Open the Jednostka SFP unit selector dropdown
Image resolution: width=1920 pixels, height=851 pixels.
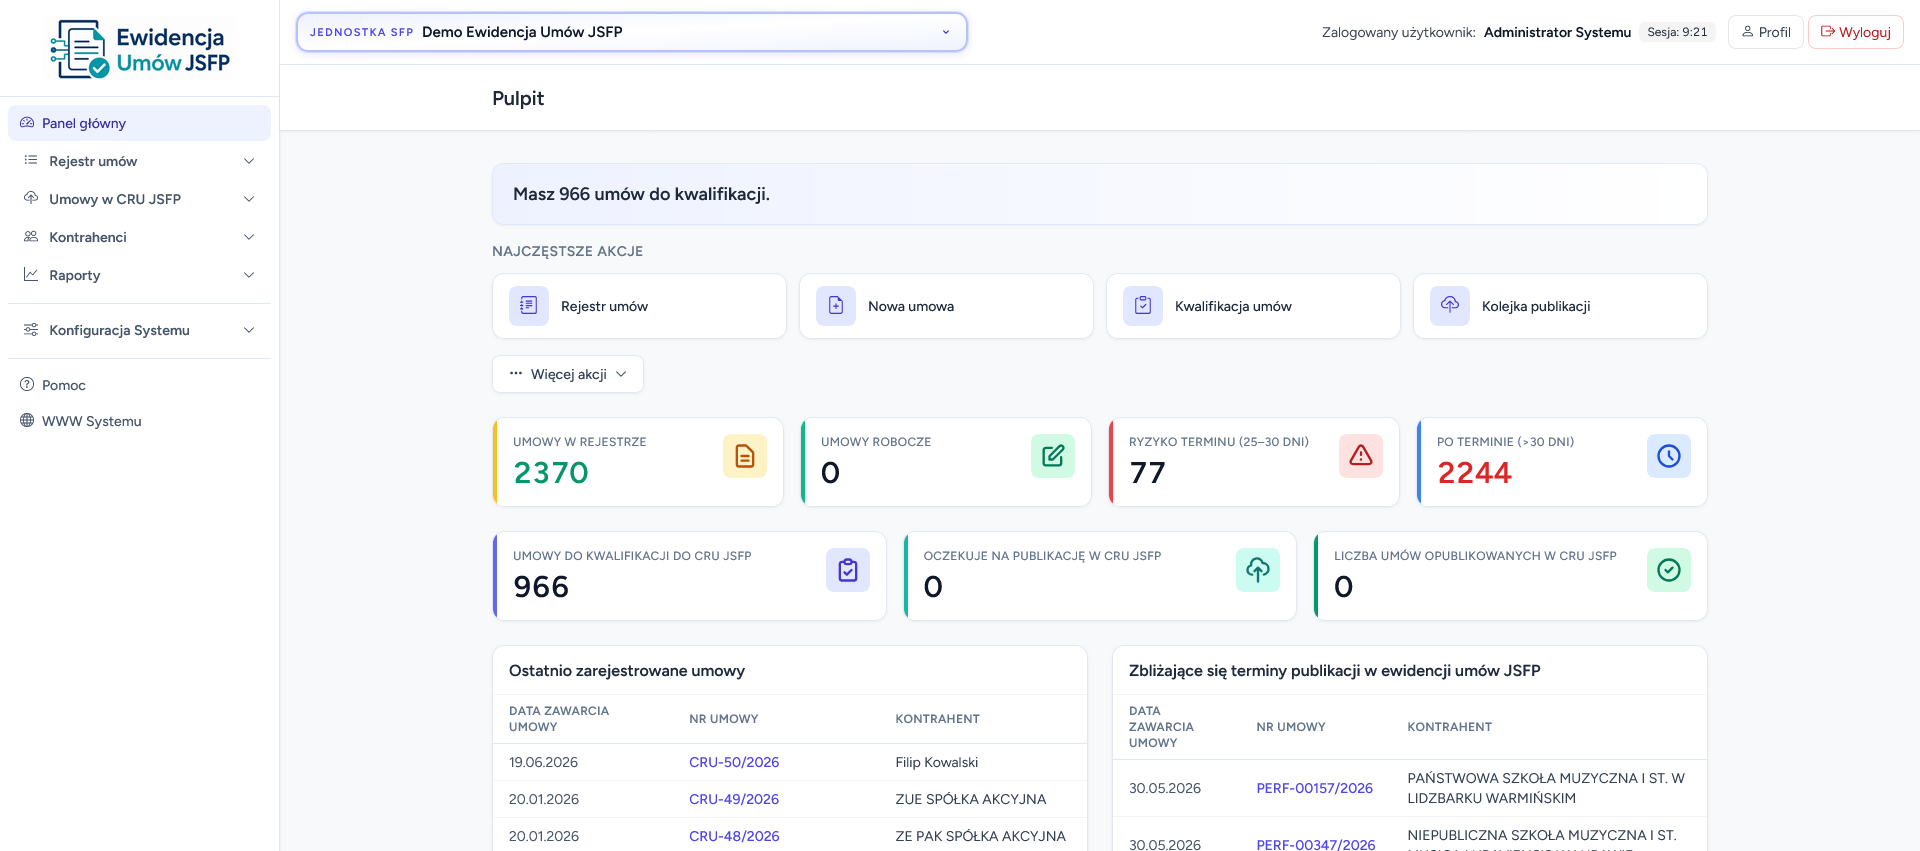[632, 32]
